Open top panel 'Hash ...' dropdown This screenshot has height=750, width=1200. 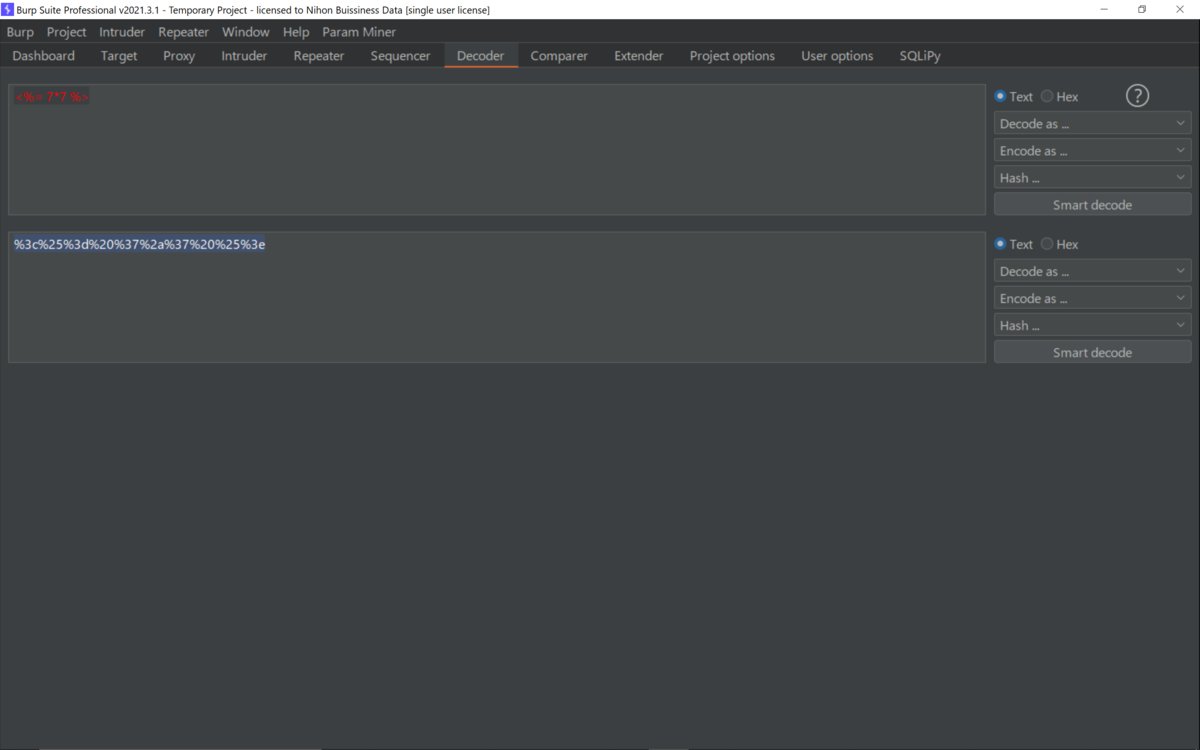[1092, 178]
